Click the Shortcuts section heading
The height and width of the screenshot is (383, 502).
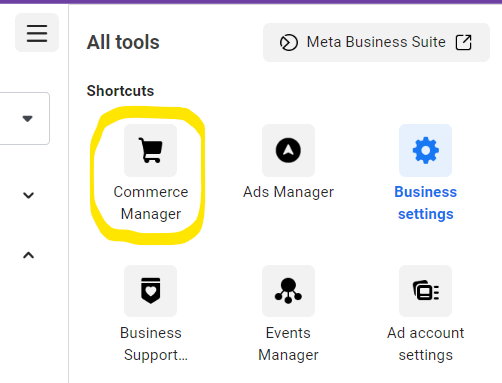(120, 91)
